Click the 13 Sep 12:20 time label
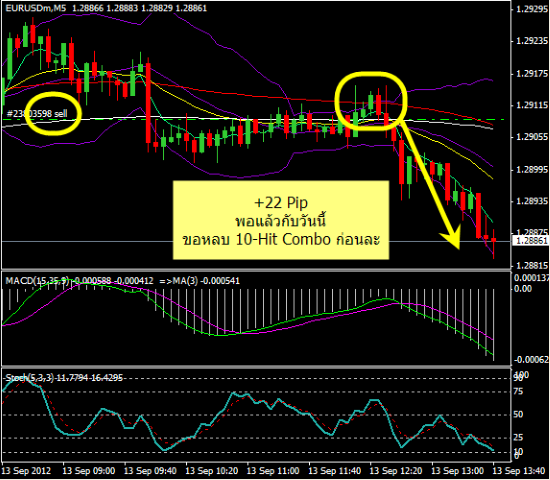The height and width of the screenshot is (480, 550). point(396,471)
